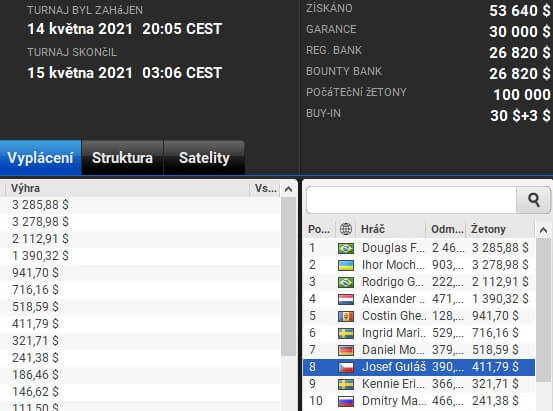Click the Výhra column header
The image size is (553, 411).
[x=127, y=188]
